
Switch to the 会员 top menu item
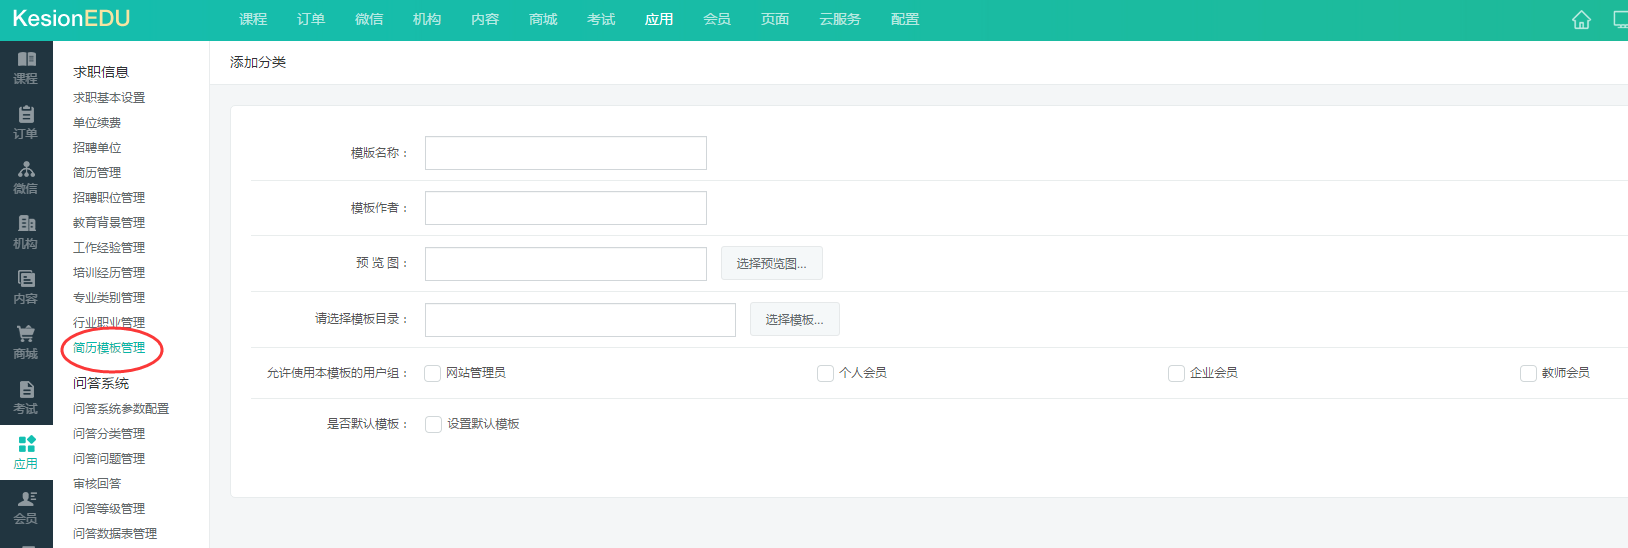(x=716, y=20)
